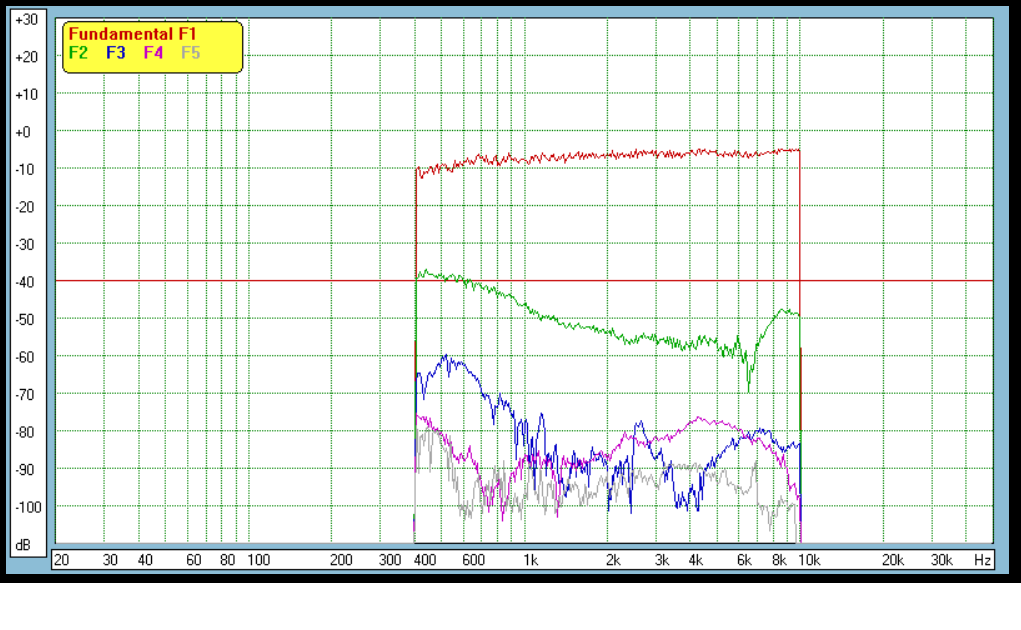Click the +30 dB axis label

click(27, 20)
